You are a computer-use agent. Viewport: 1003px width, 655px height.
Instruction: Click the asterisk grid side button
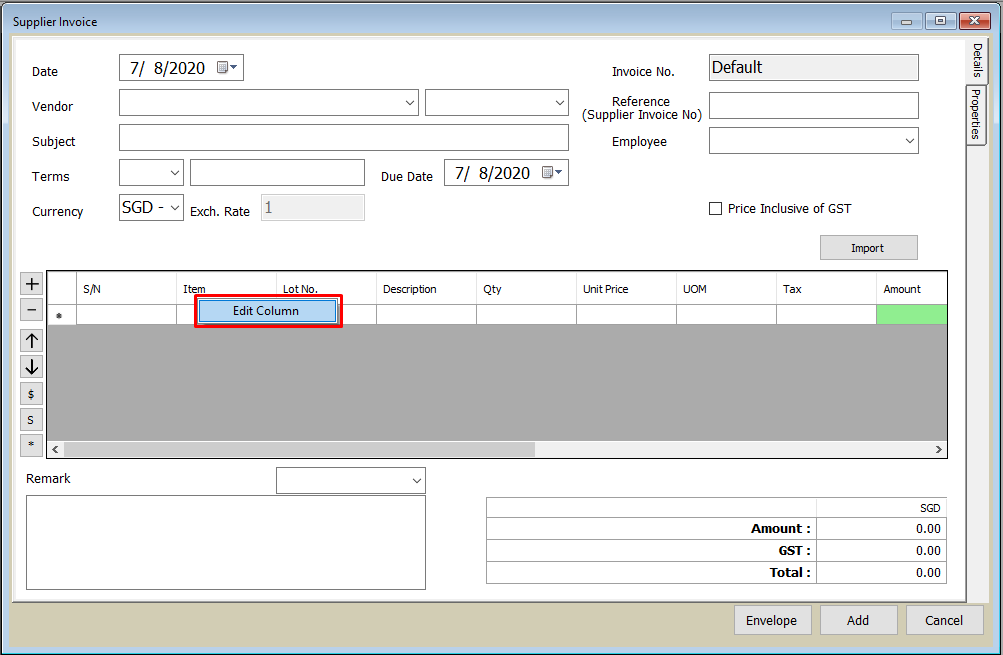[x=31, y=445]
